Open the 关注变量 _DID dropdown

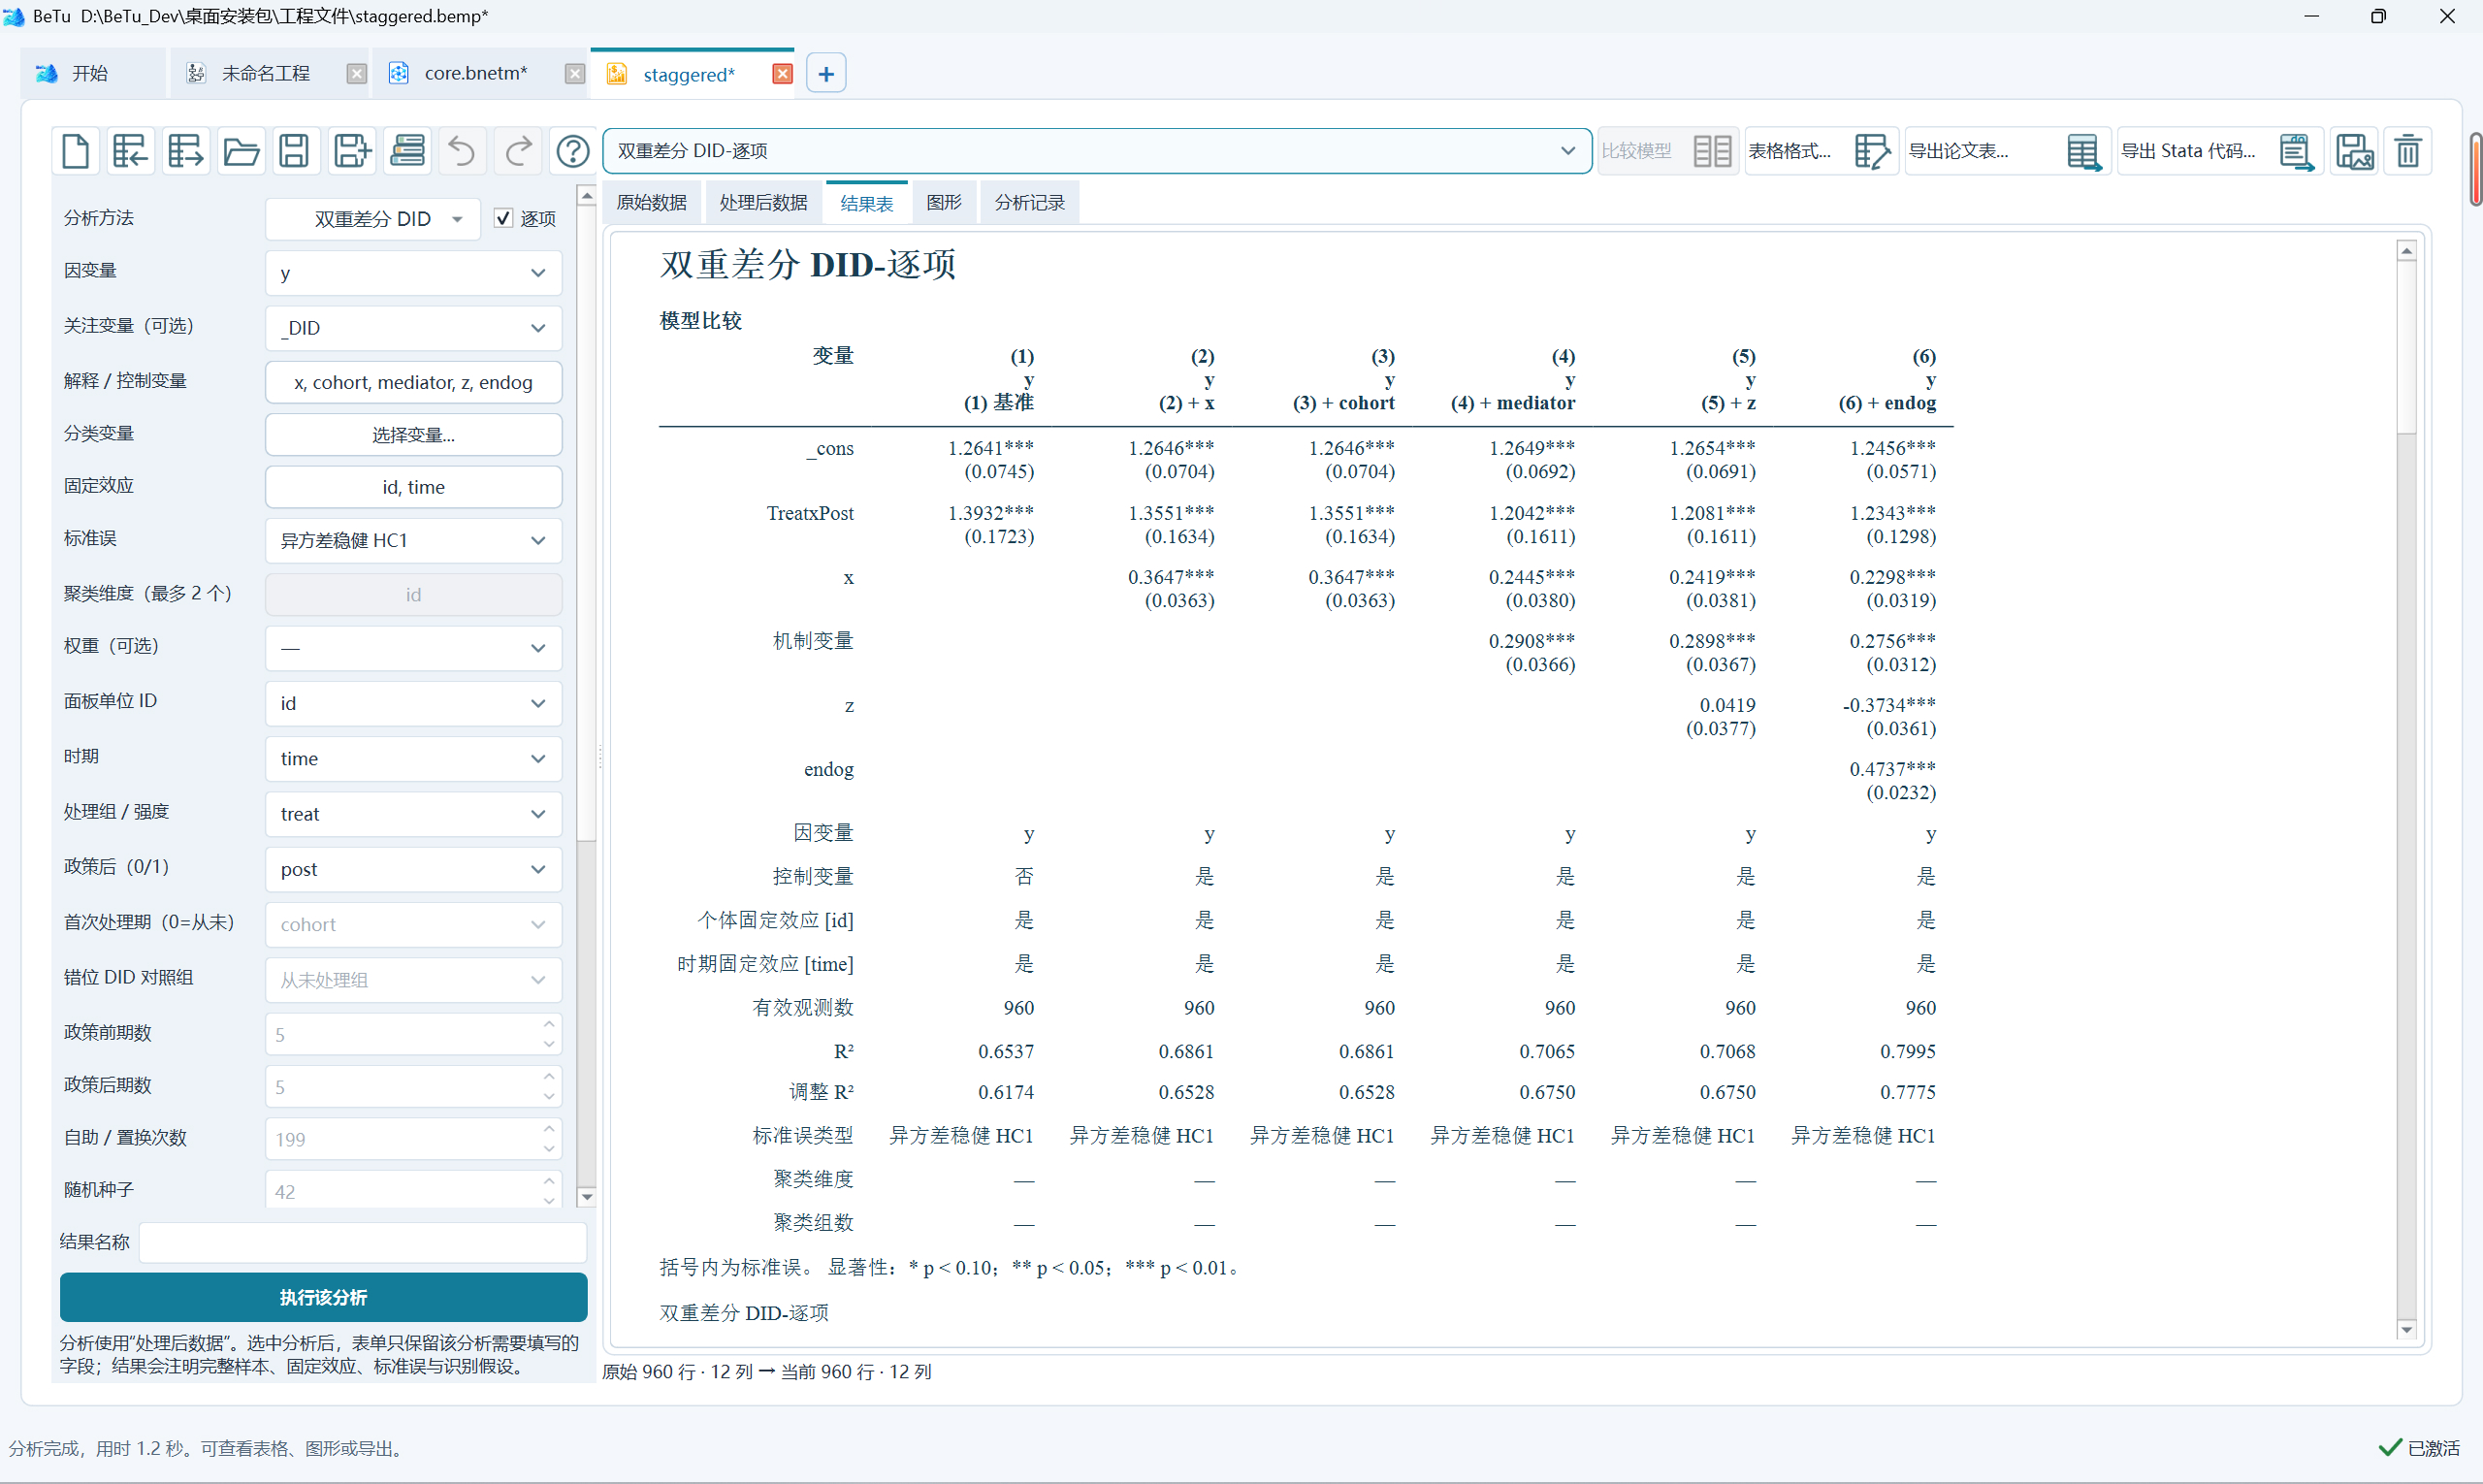point(413,328)
